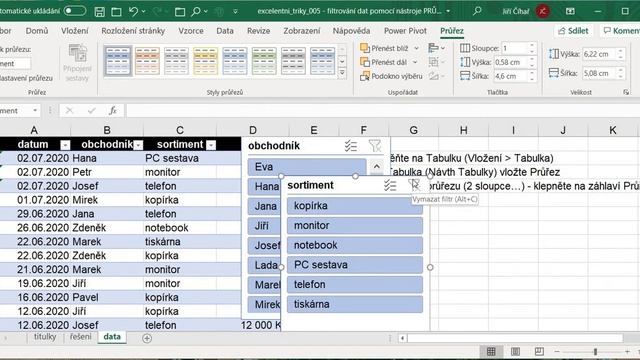Select the blue slicer style thumbnail
This screenshot has height=360, width=640.
pyautogui.click(x=118, y=61)
